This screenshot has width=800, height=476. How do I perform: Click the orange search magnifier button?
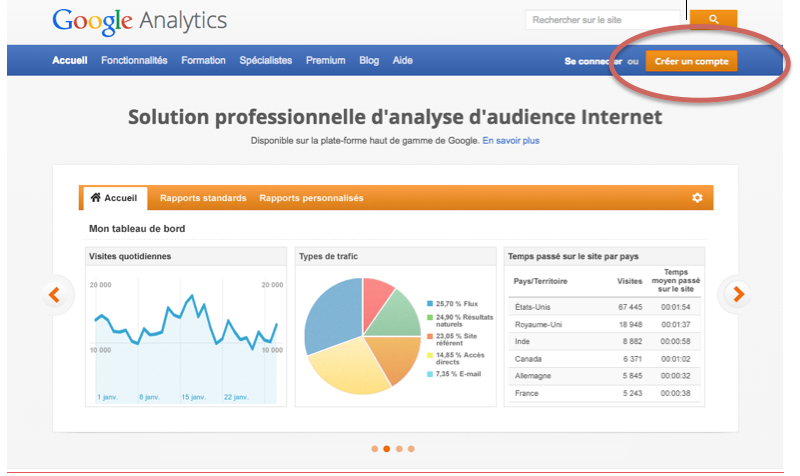pyautogui.click(x=713, y=19)
